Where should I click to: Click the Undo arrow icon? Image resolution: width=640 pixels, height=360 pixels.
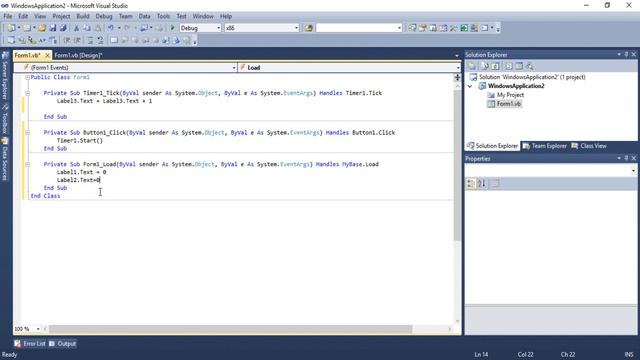111,28
